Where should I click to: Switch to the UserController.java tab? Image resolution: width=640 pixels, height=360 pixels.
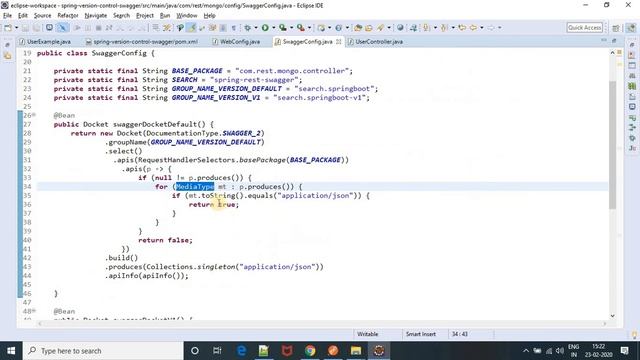click(x=375, y=42)
